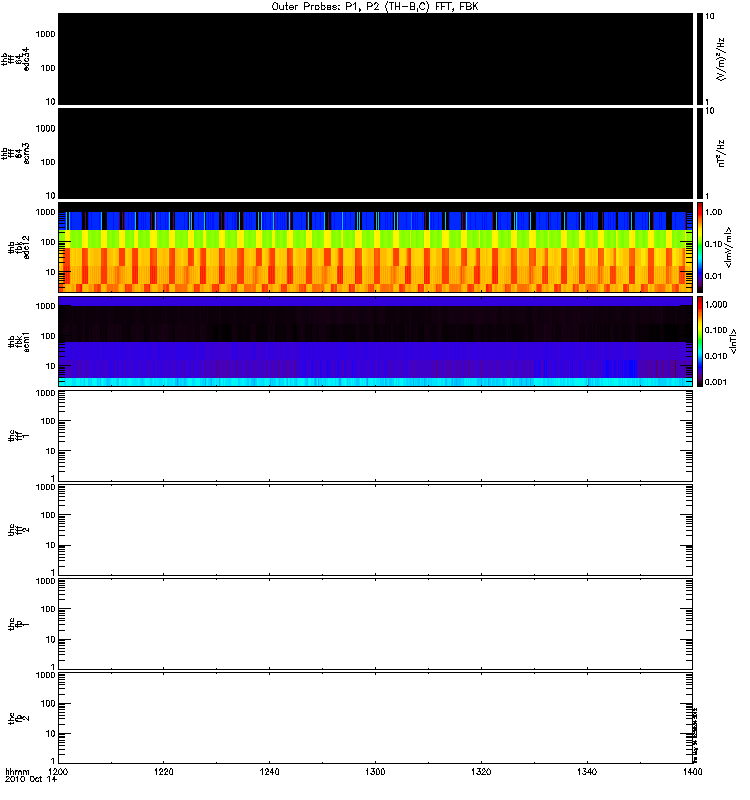Click the plot title 'Outer Probes: P1, P2 (TH-B,C) FFT, FBK'
This screenshot has width=750, height=800.
pos(375,7)
